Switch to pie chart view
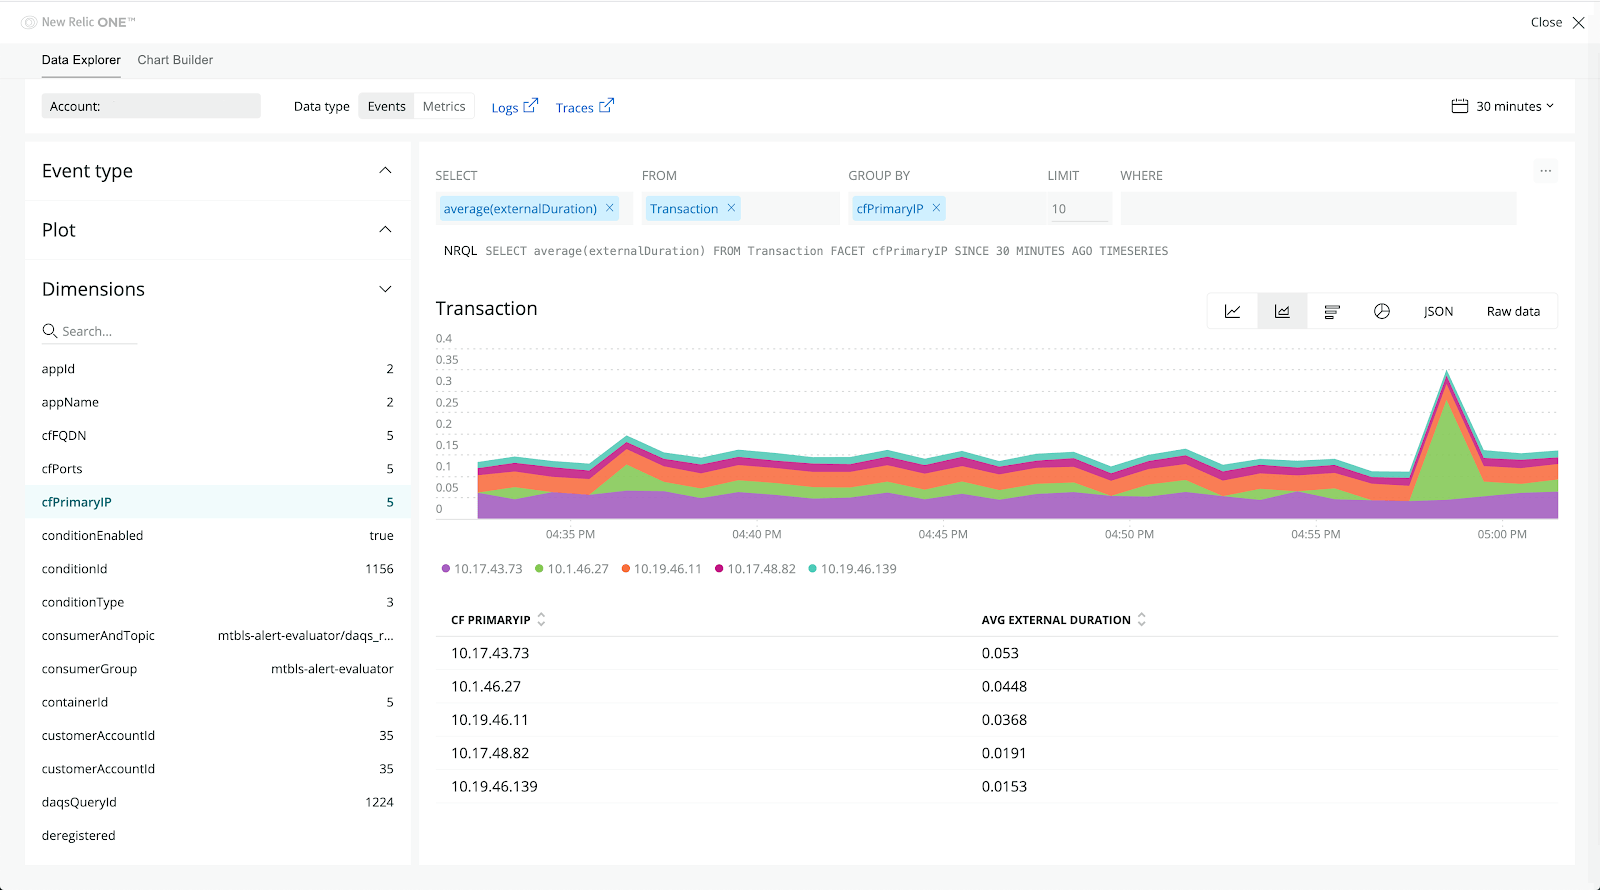The image size is (1600, 890). click(1382, 312)
